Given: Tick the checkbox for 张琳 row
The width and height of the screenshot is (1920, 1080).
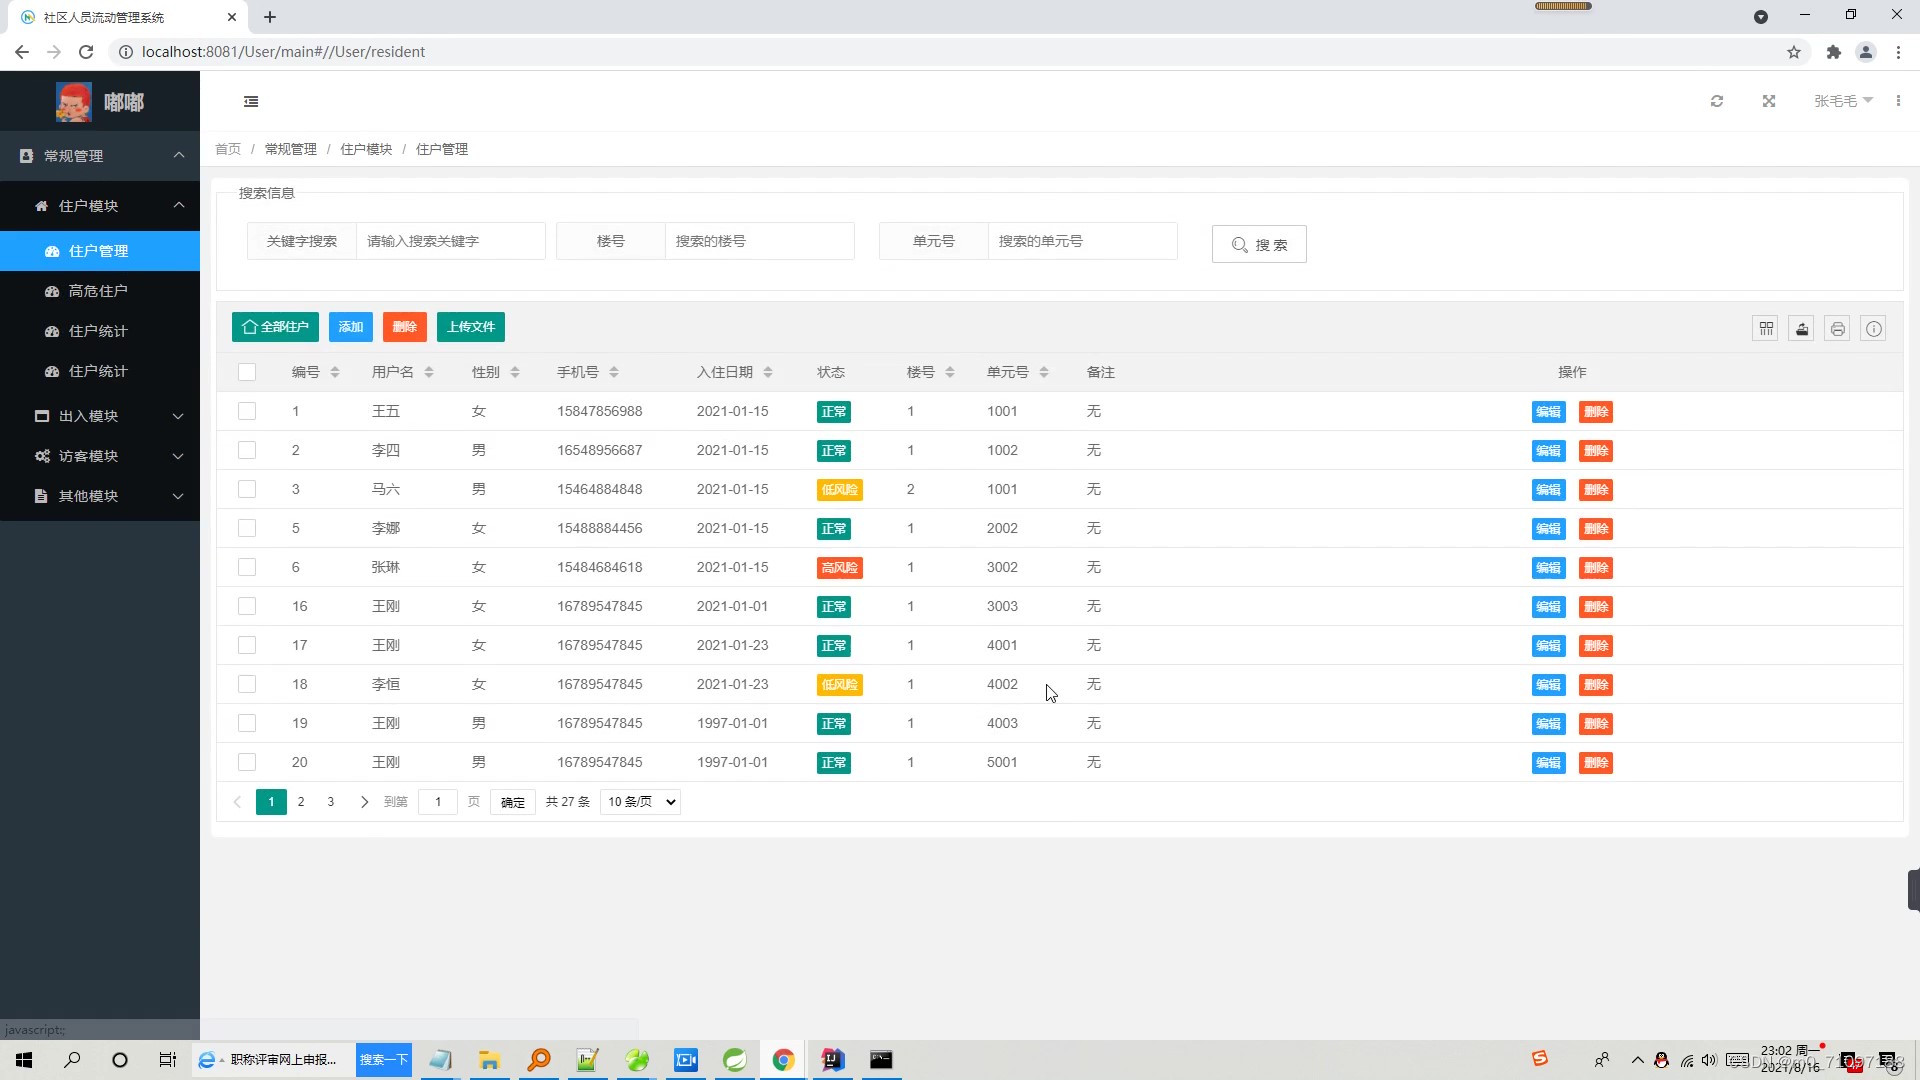Looking at the screenshot, I should click(x=247, y=567).
